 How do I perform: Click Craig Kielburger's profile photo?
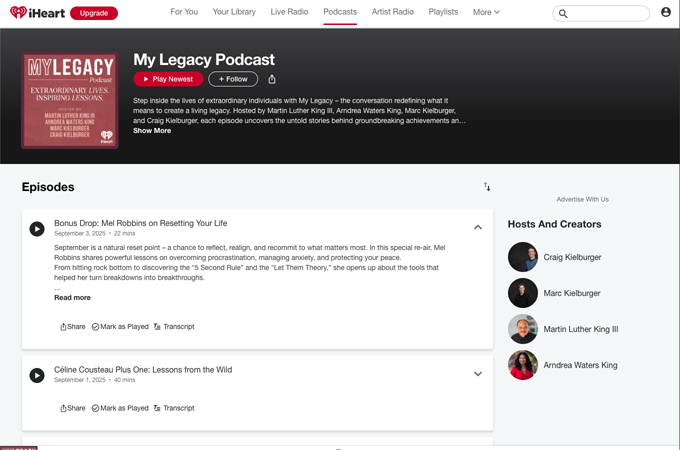523,257
